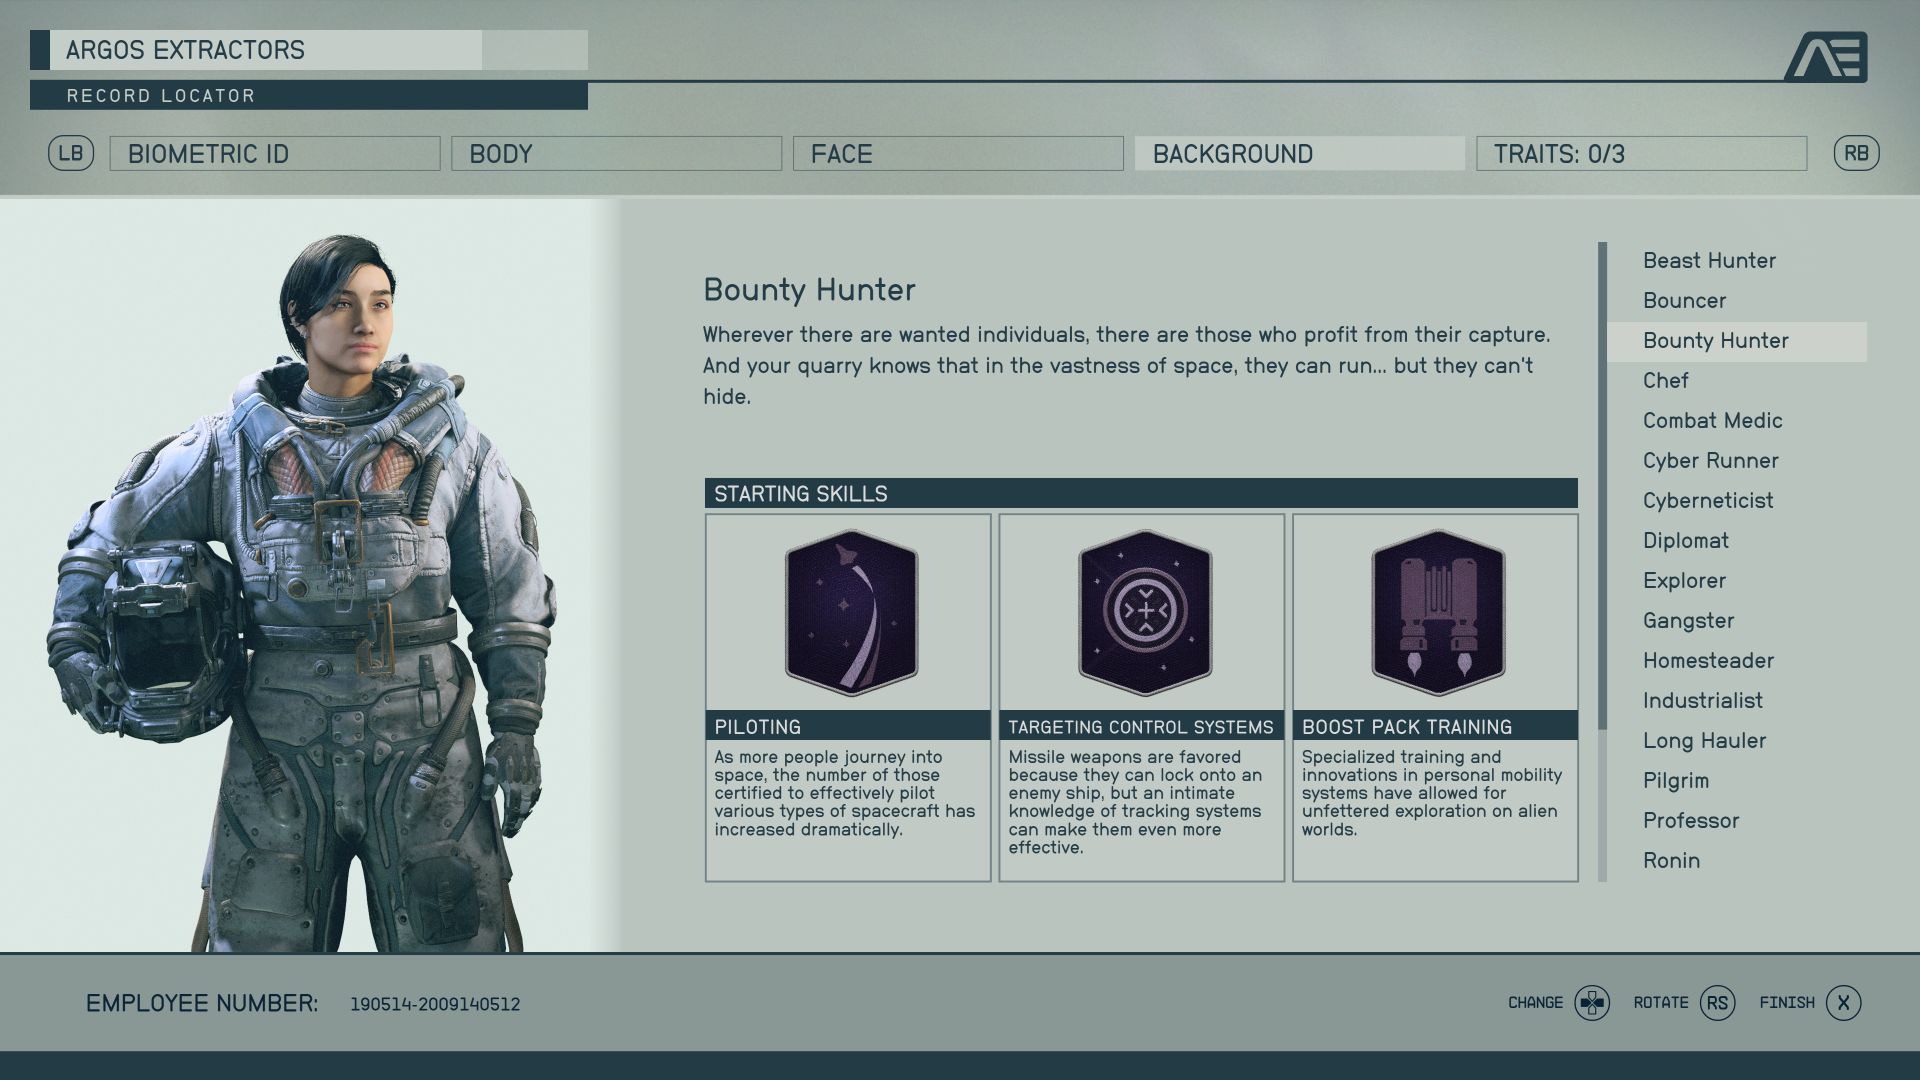Click the Rotate character RS icon
Image resolution: width=1920 pixels, height=1080 pixels.
[x=1720, y=1002]
